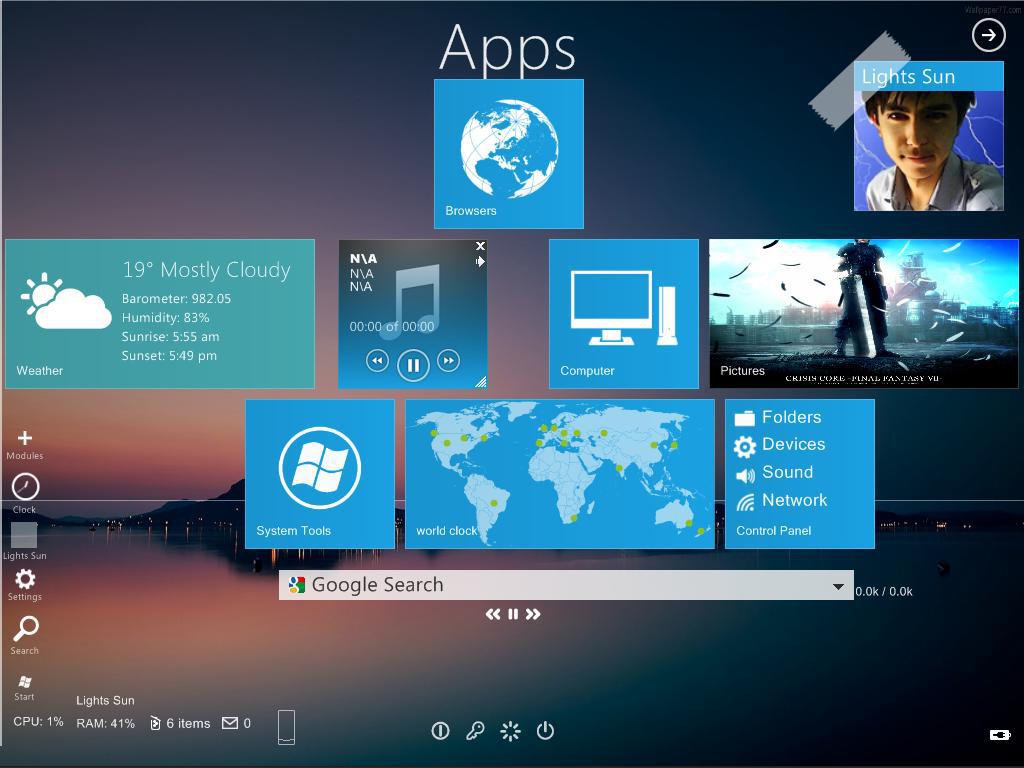Open Folders in Control Panel tile

(791, 417)
